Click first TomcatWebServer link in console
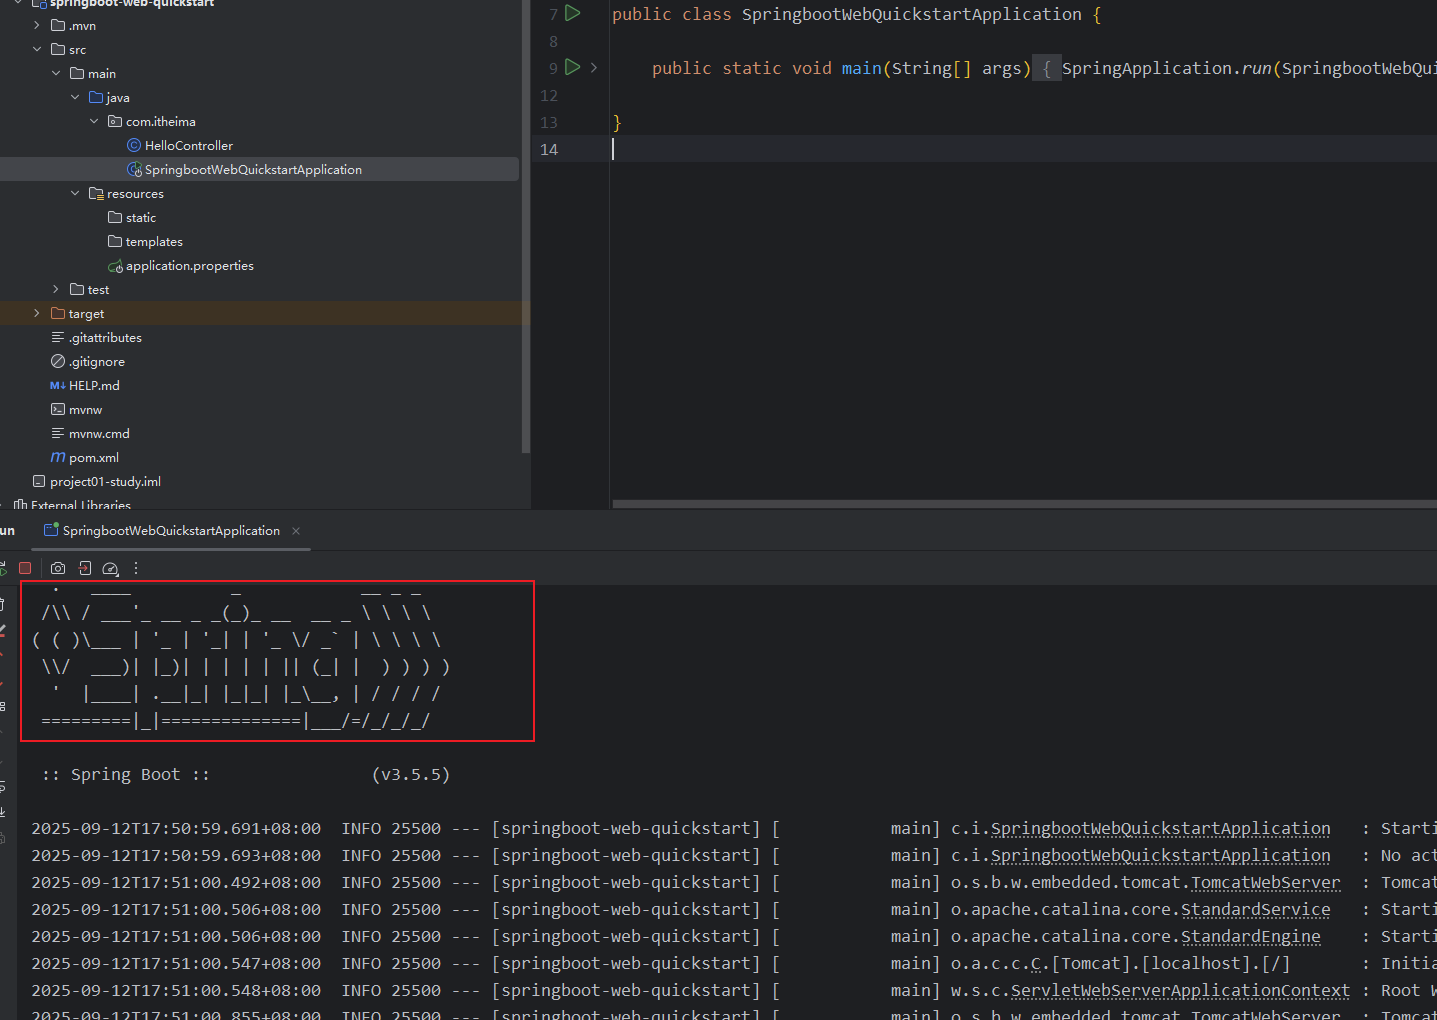This screenshot has width=1437, height=1020. (x=1265, y=882)
